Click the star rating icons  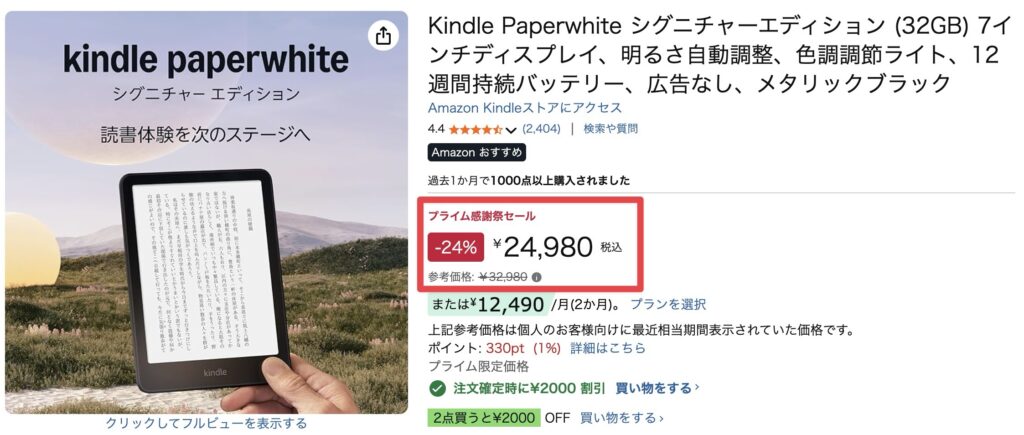475,129
